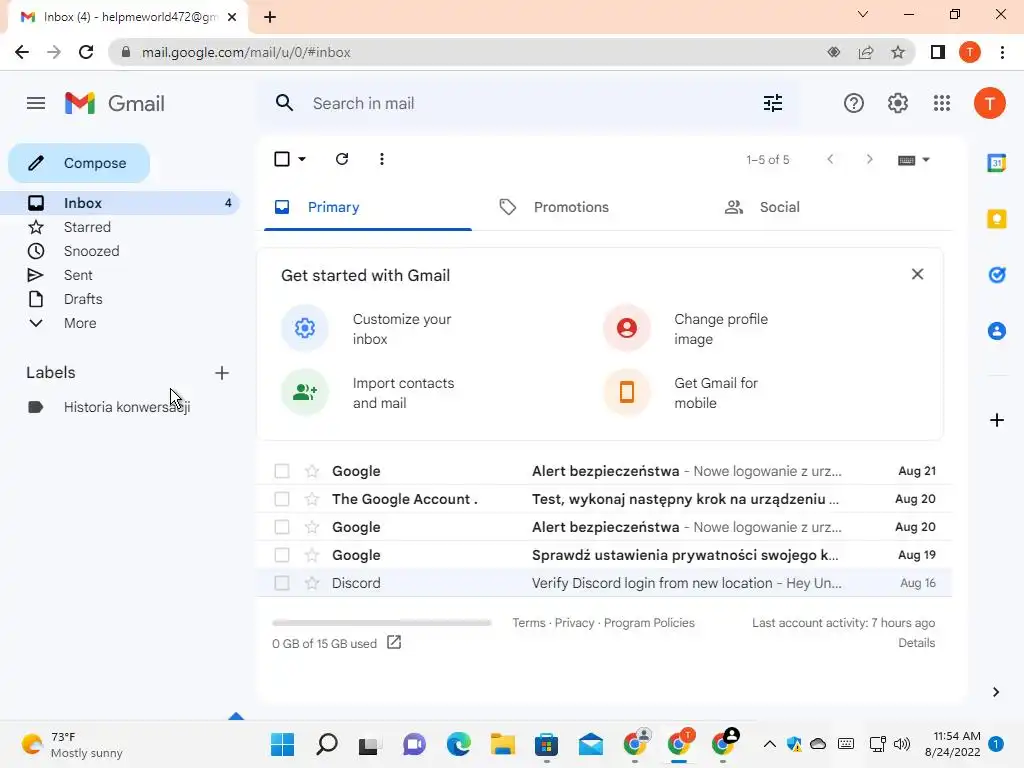Open Google Keep side panel

(997, 219)
